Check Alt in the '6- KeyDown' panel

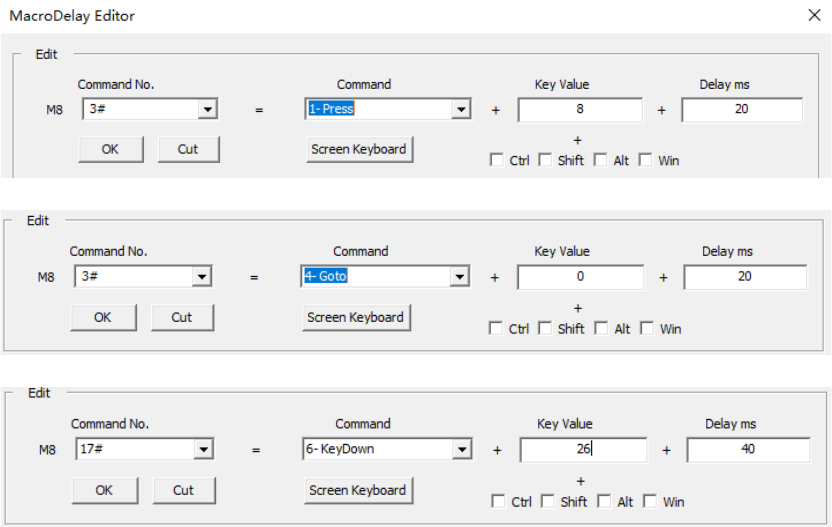(601, 501)
